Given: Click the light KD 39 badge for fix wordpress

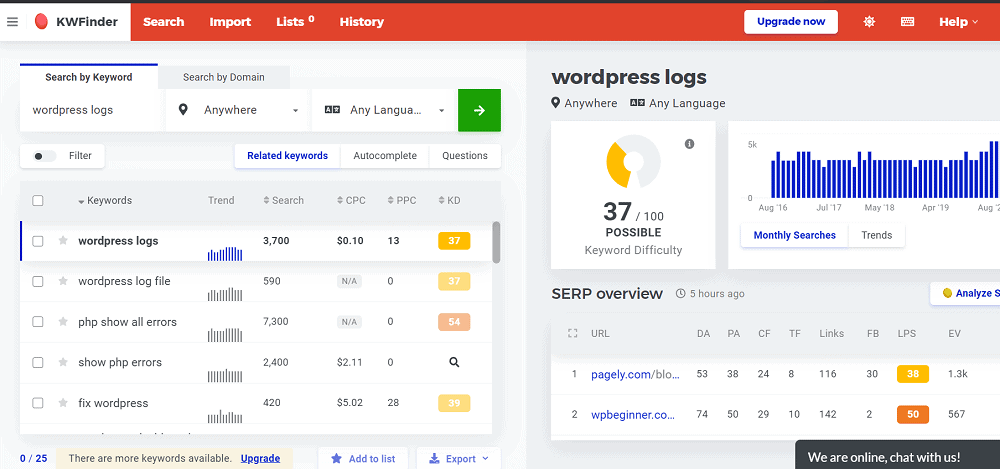Looking at the screenshot, I should click(454, 403).
